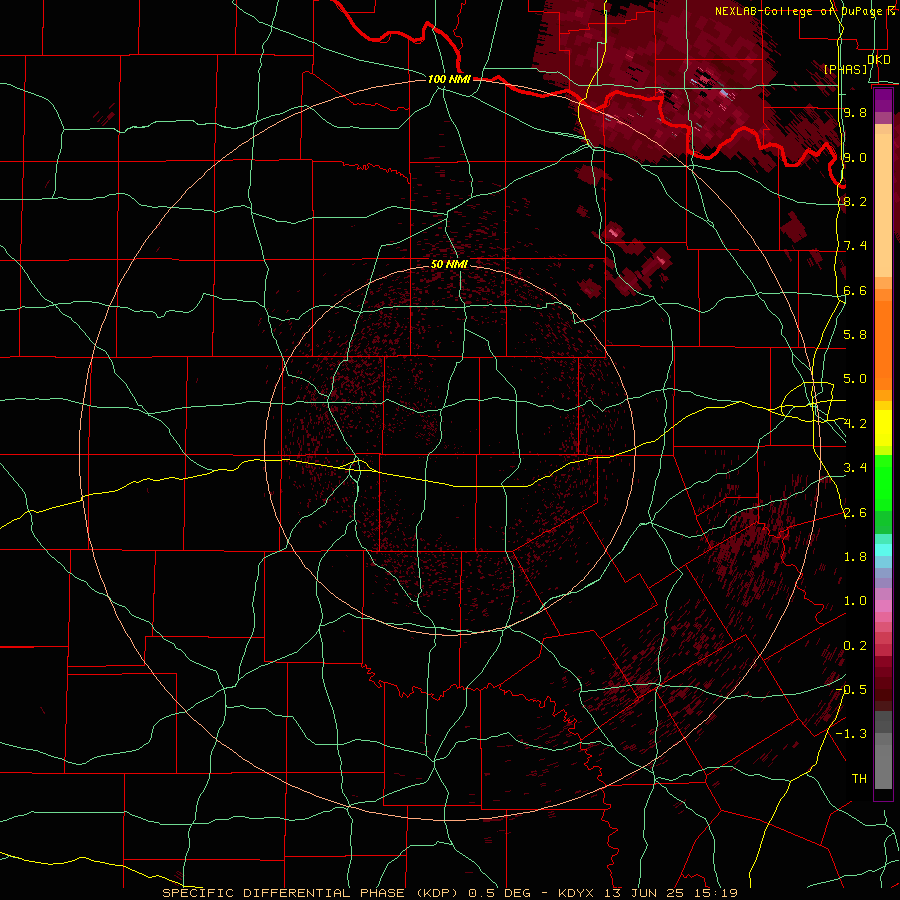Click the DKD label above the color scale

pyautogui.click(x=878, y=60)
